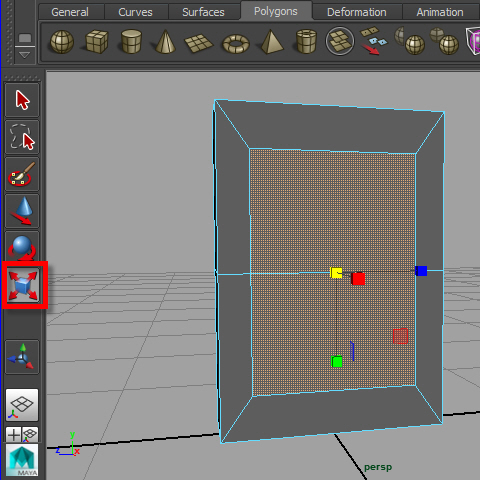Switch to single perspective view layout

click(x=22, y=405)
